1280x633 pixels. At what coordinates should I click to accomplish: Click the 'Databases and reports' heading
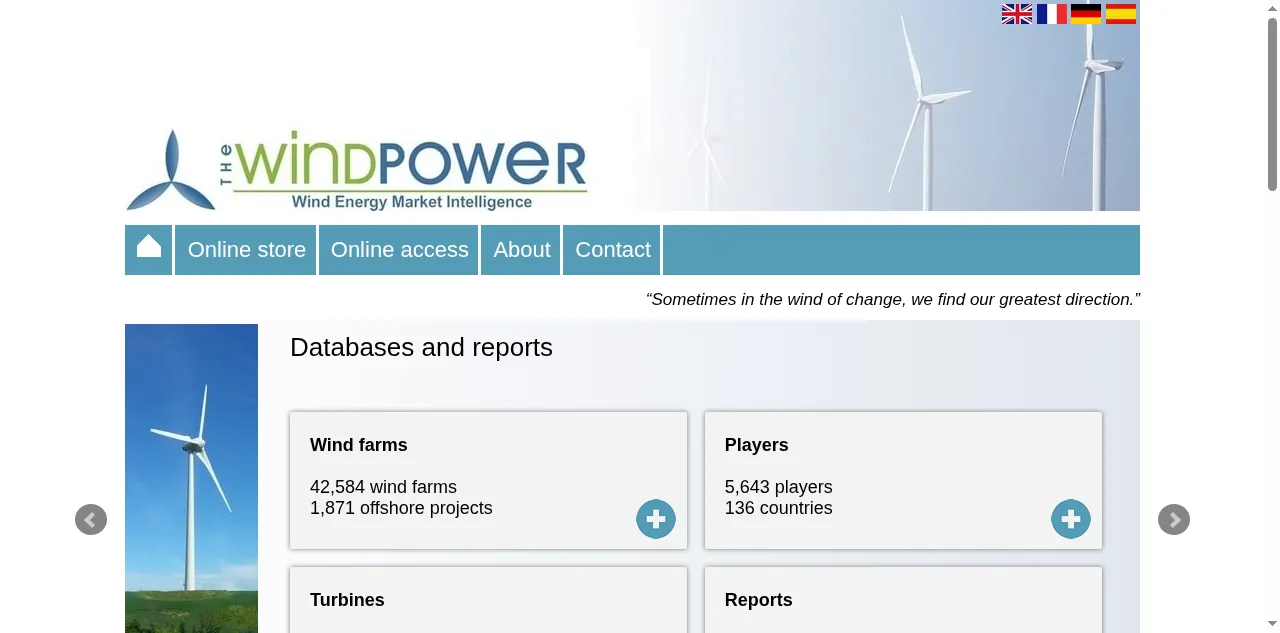tap(421, 347)
